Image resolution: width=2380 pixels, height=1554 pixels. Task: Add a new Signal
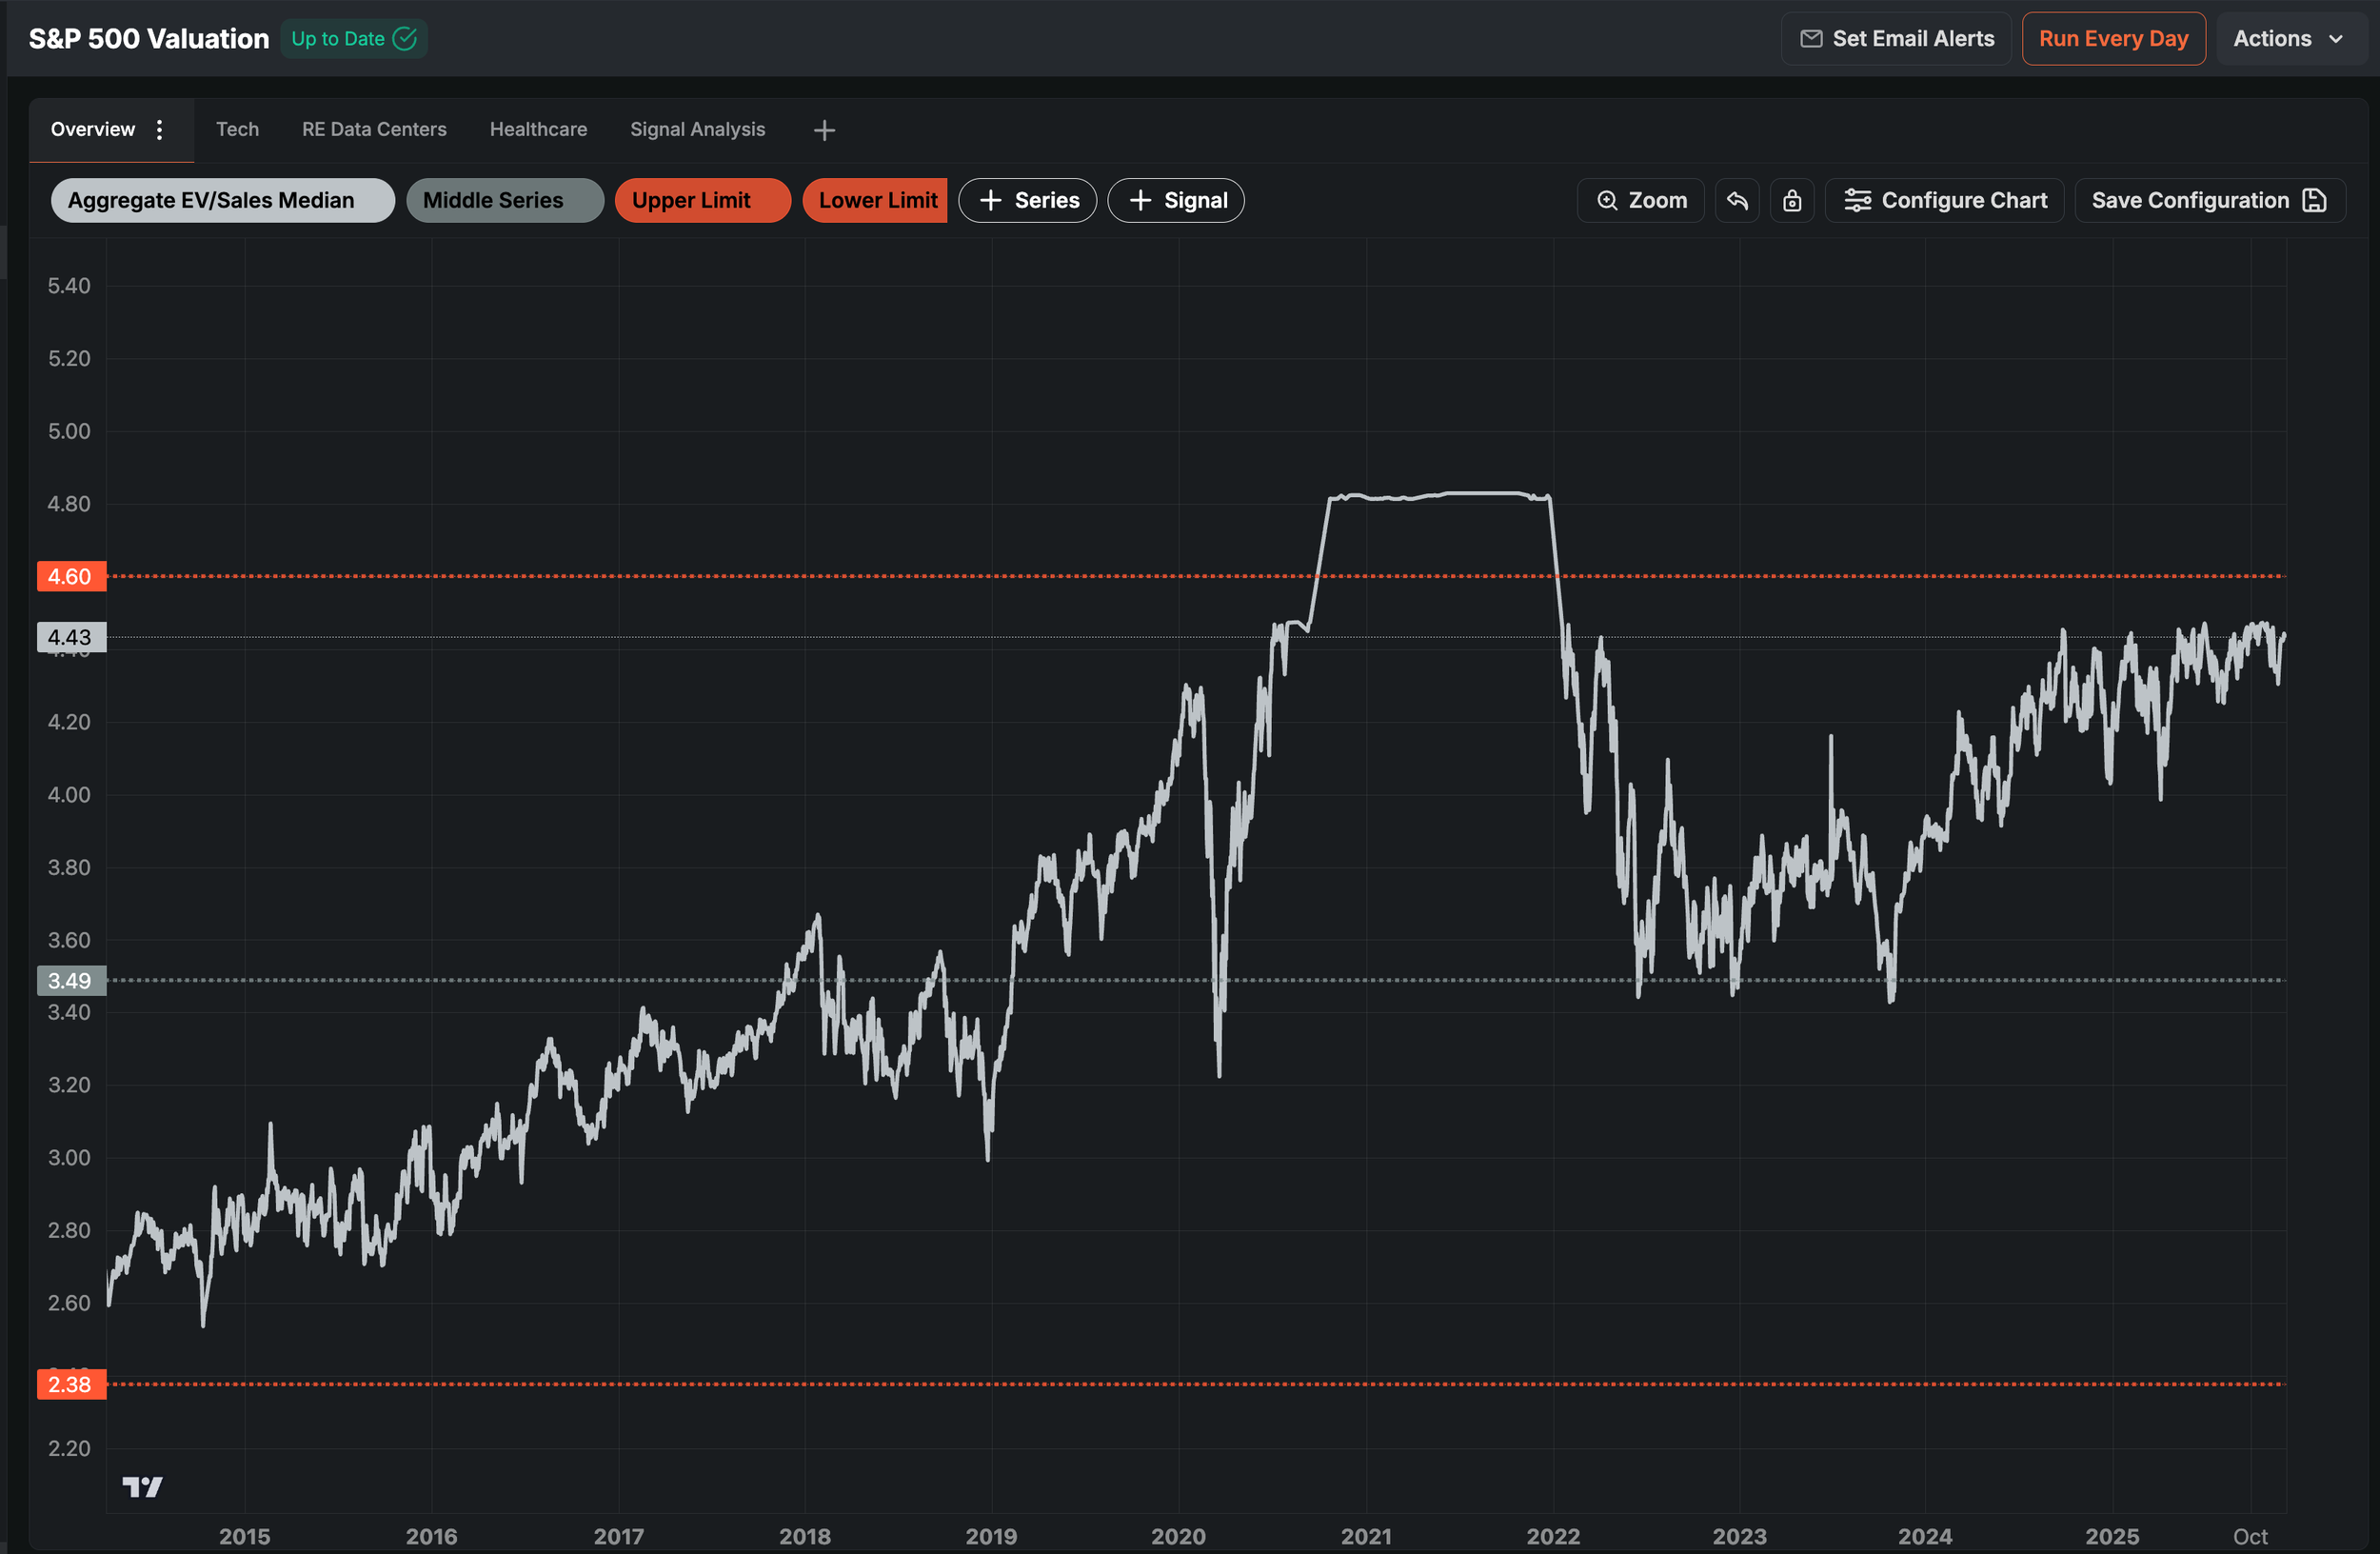coord(1175,200)
